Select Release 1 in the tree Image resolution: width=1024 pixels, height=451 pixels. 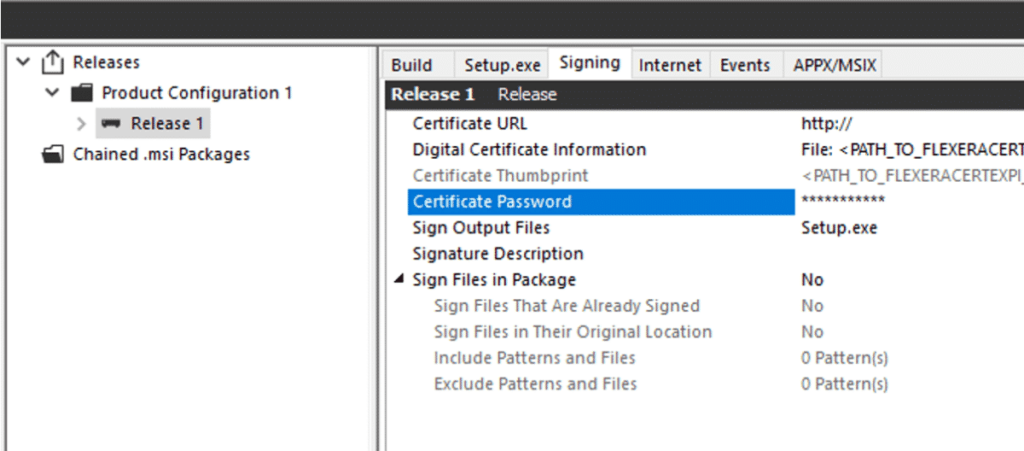[x=167, y=123]
